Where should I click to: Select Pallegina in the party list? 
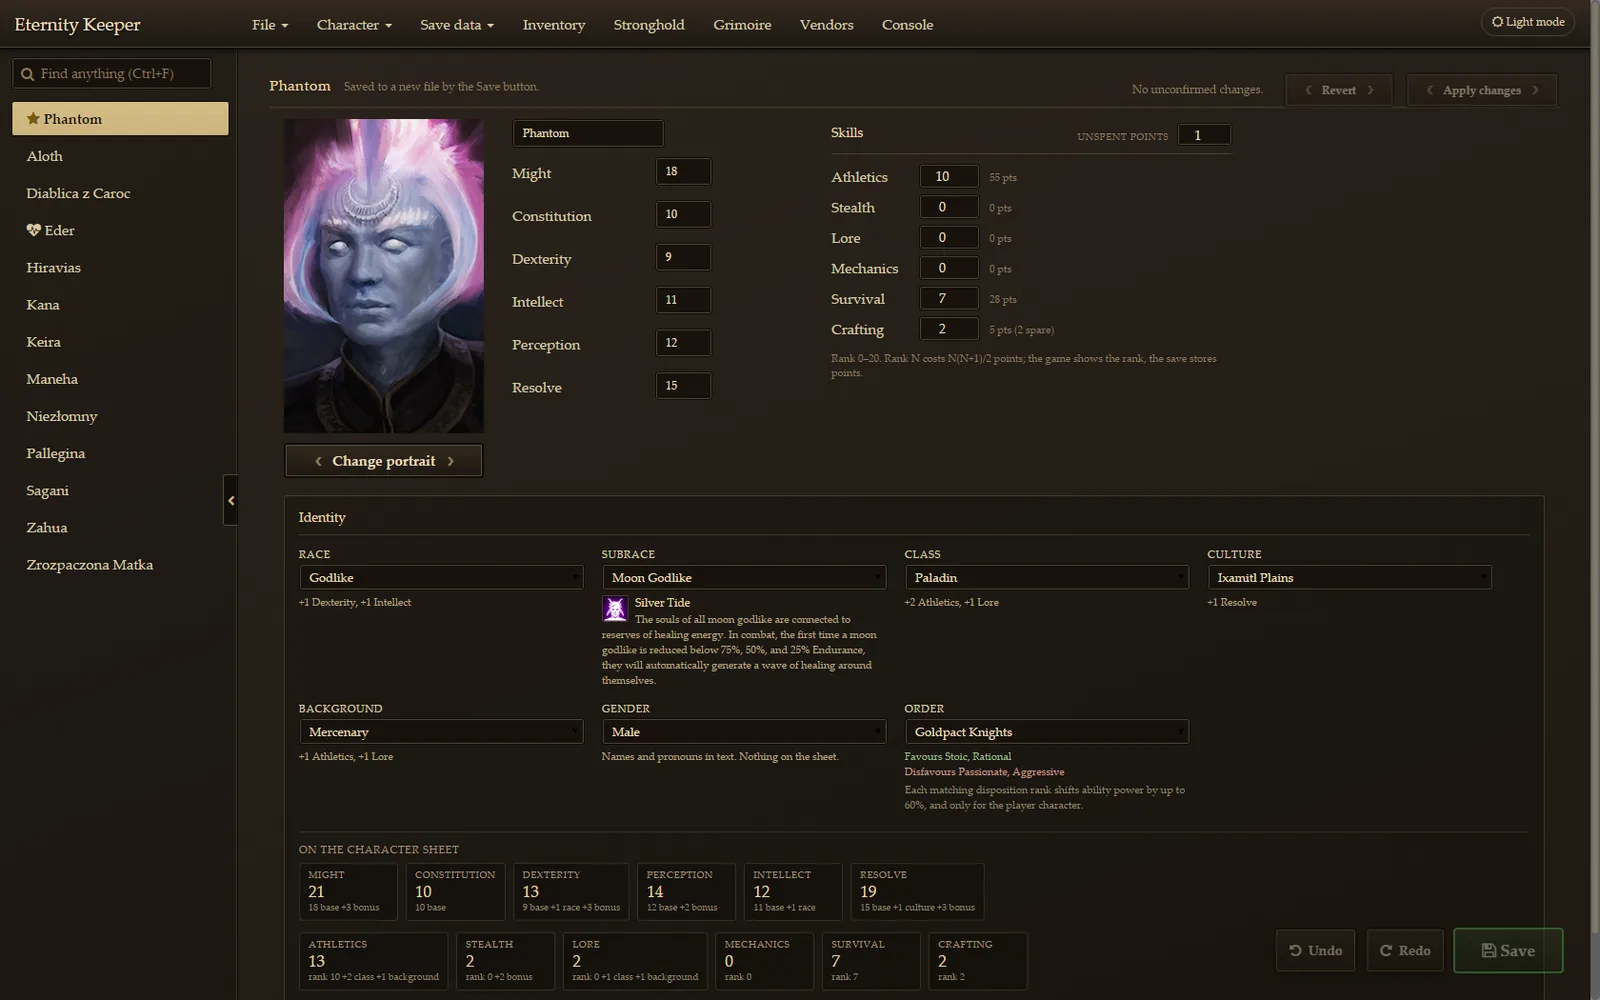coord(120,453)
